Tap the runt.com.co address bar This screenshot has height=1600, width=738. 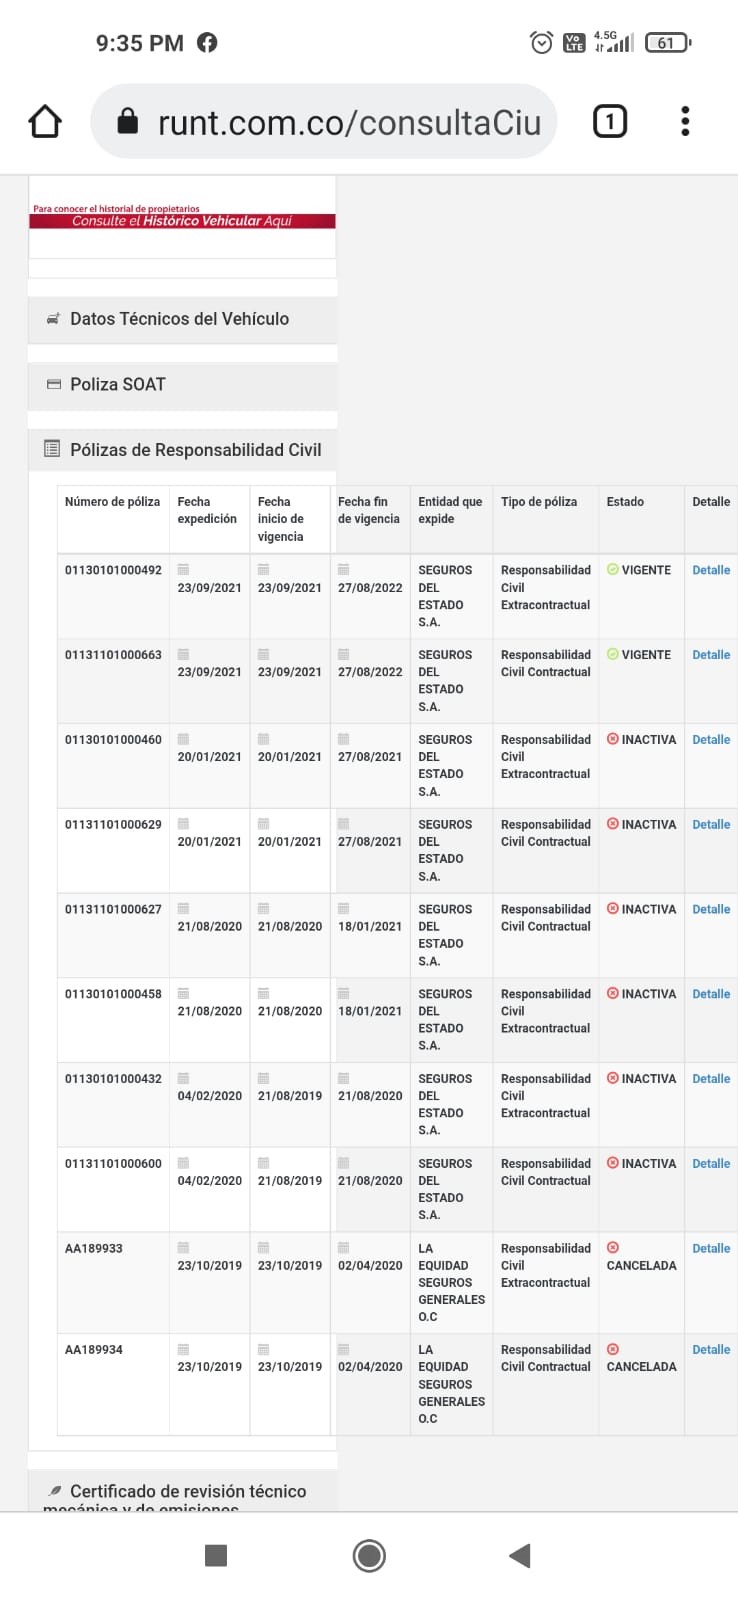[x=348, y=122]
